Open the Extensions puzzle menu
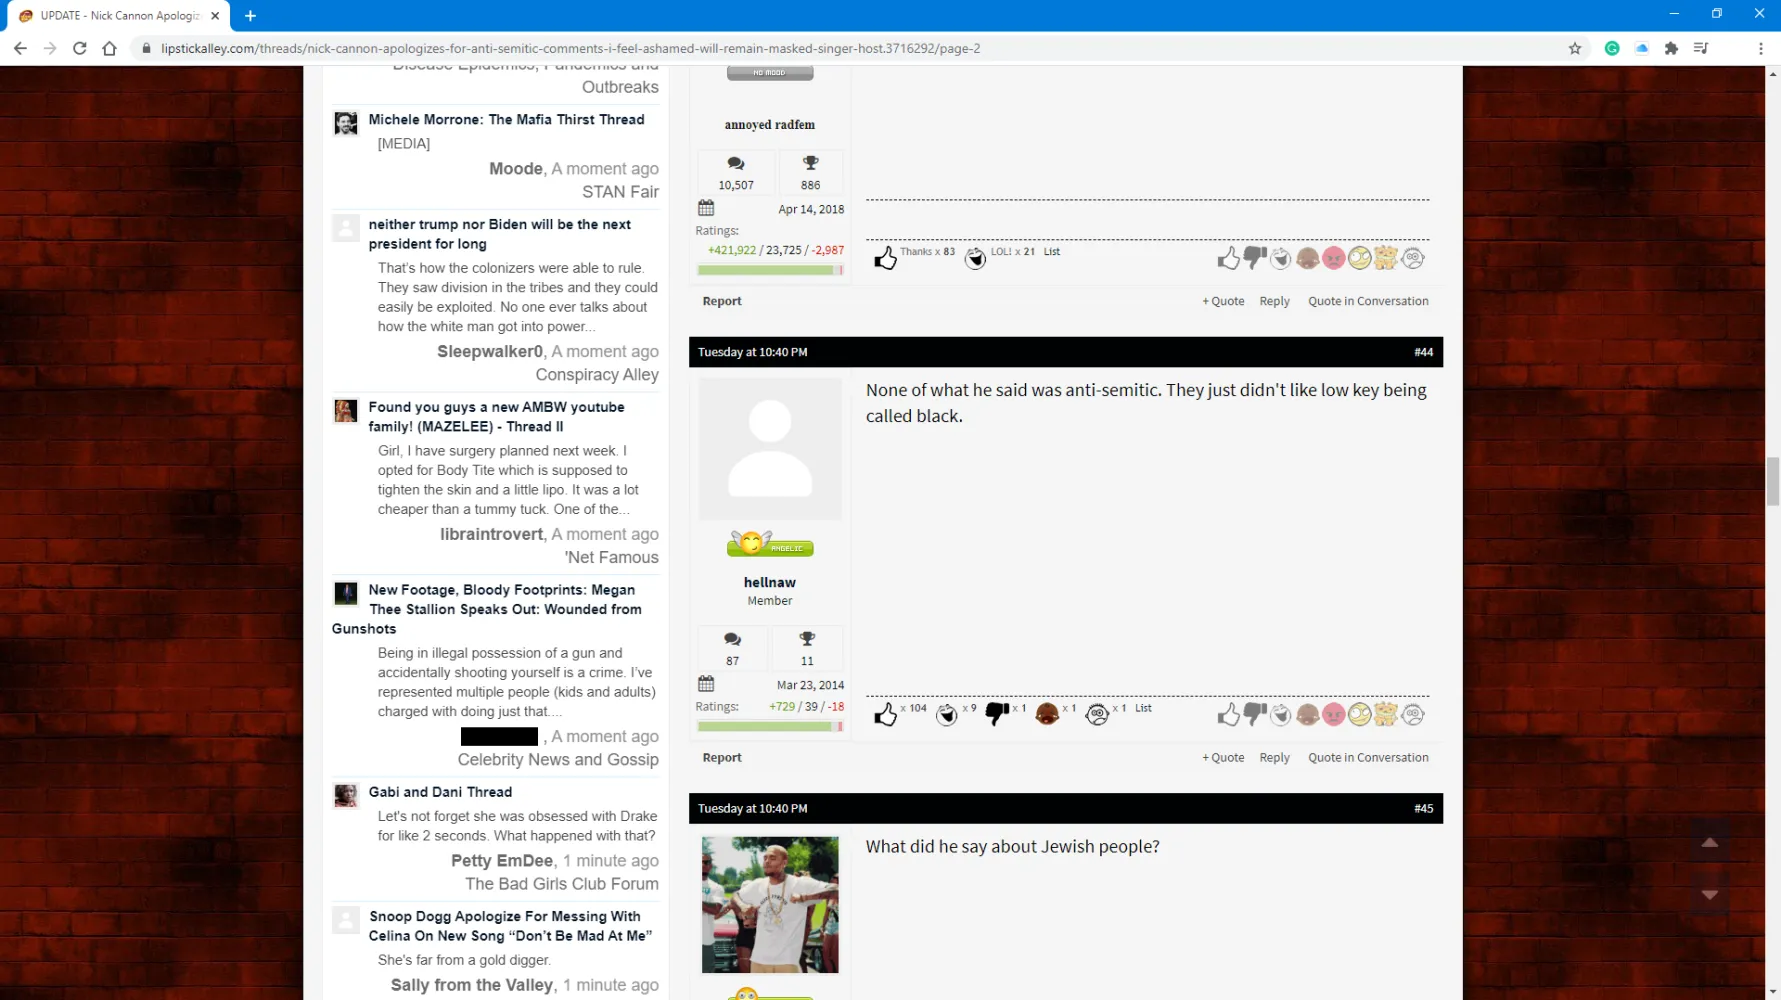This screenshot has width=1781, height=1000. (1671, 48)
